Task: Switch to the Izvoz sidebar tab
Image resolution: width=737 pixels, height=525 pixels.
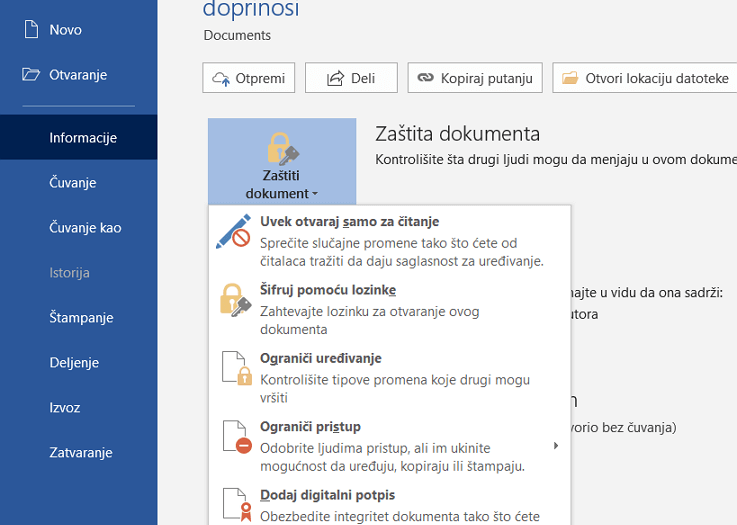Action: pos(65,408)
